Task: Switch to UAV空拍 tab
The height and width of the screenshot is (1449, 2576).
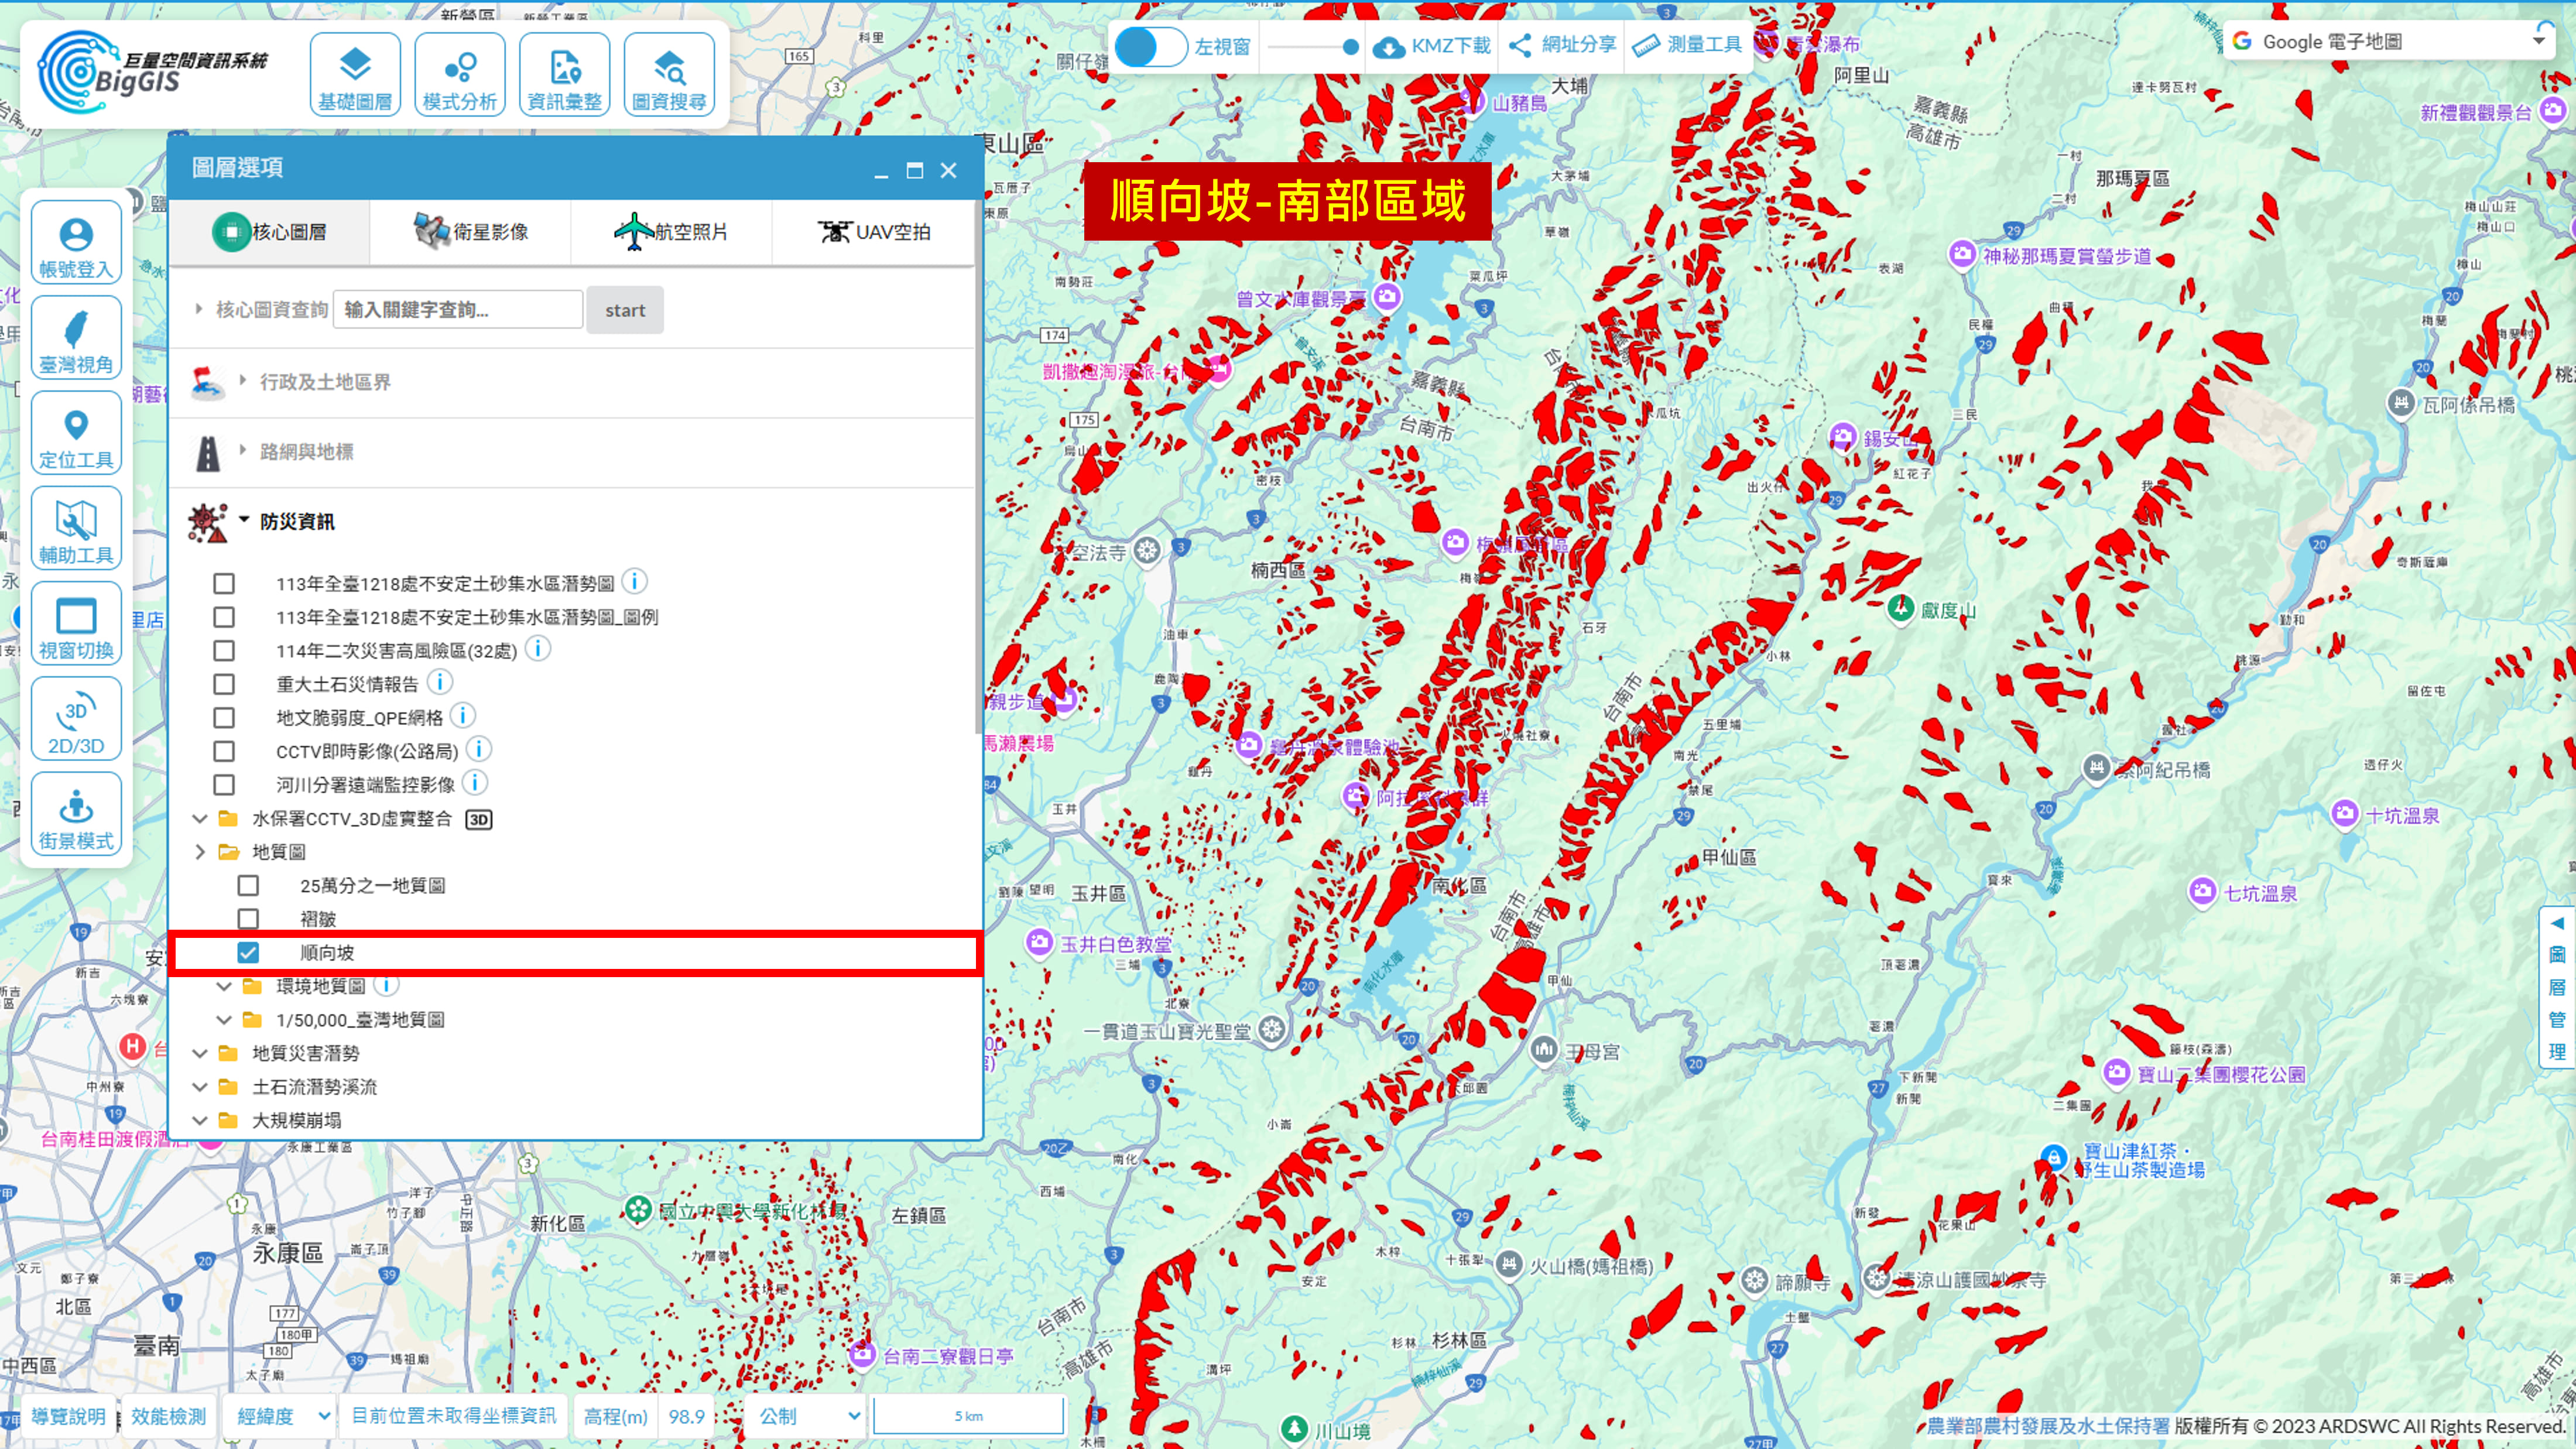Action: (873, 232)
